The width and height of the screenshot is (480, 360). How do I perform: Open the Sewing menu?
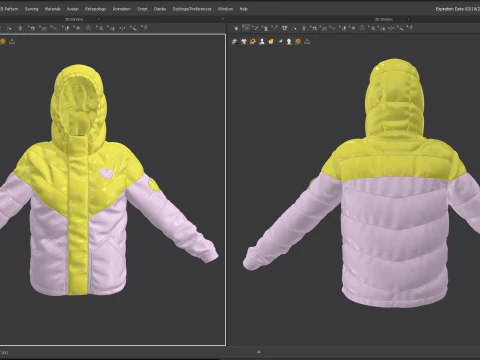tap(31, 9)
